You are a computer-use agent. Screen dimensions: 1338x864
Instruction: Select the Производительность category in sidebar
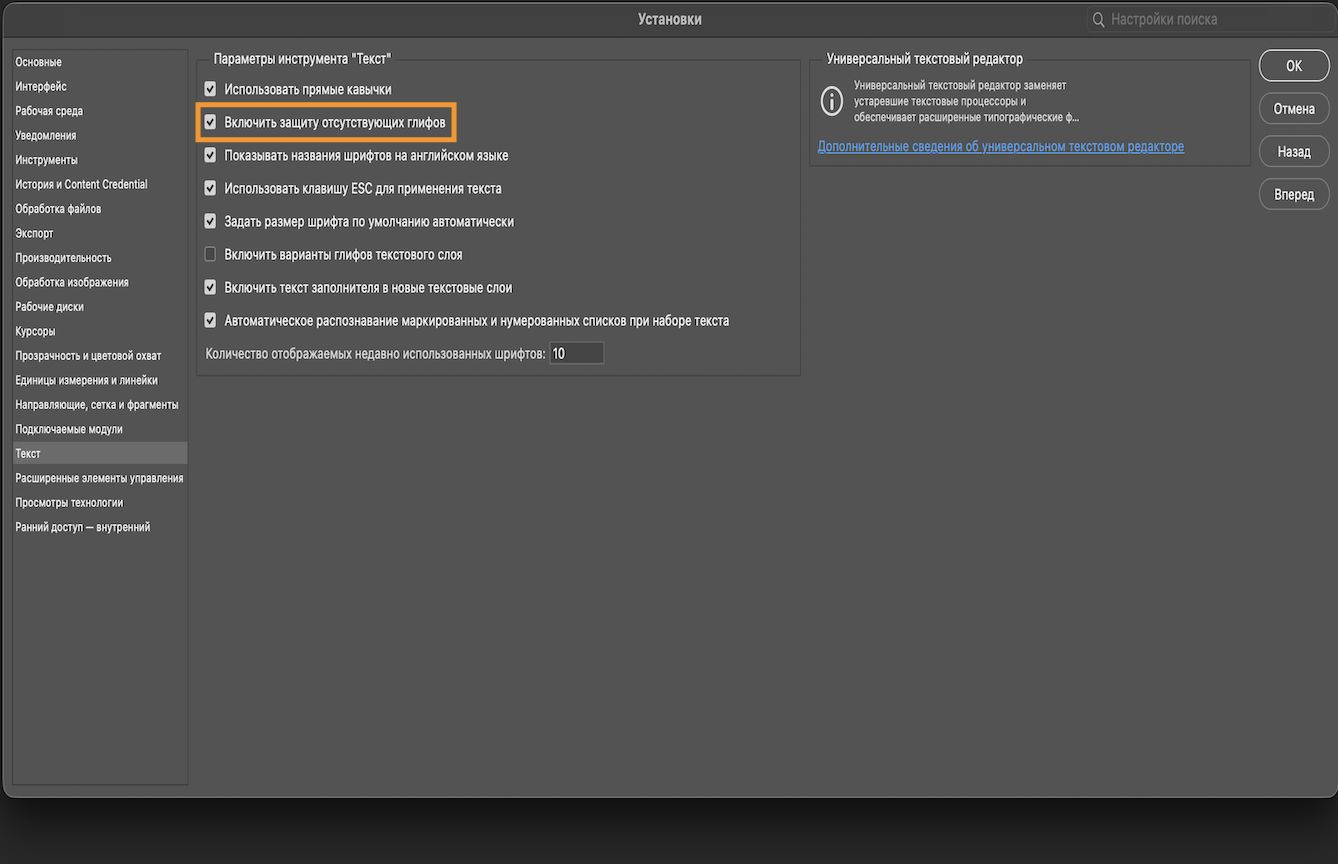pos(63,258)
